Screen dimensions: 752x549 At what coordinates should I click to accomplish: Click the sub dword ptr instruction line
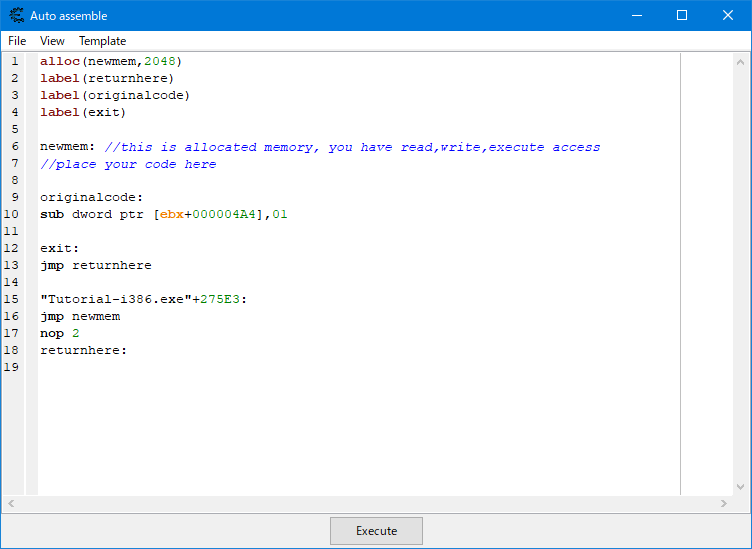click(164, 214)
